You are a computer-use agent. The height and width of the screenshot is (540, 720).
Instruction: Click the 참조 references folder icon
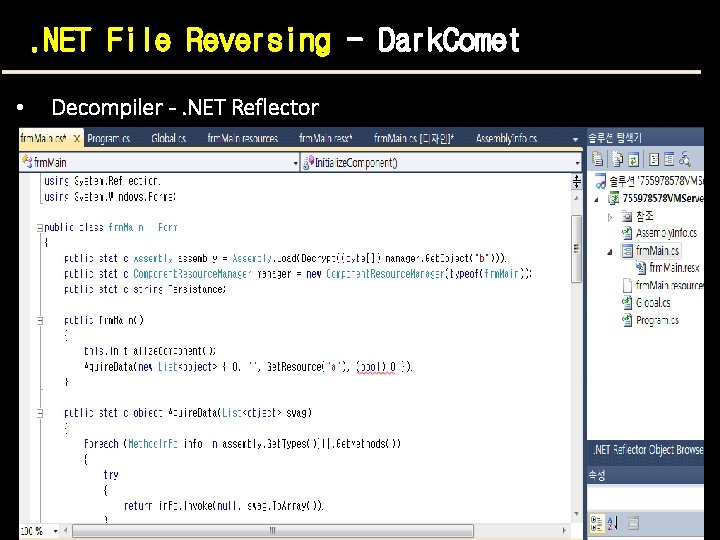[627, 216]
